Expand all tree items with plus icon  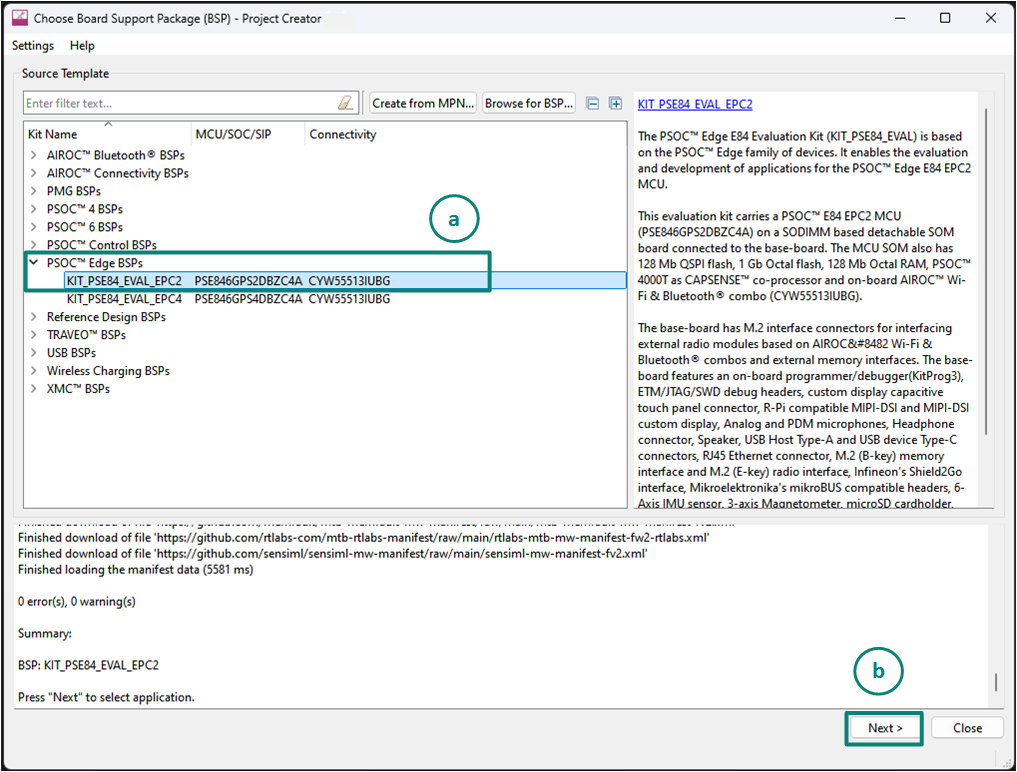click(x=615, y=103)
